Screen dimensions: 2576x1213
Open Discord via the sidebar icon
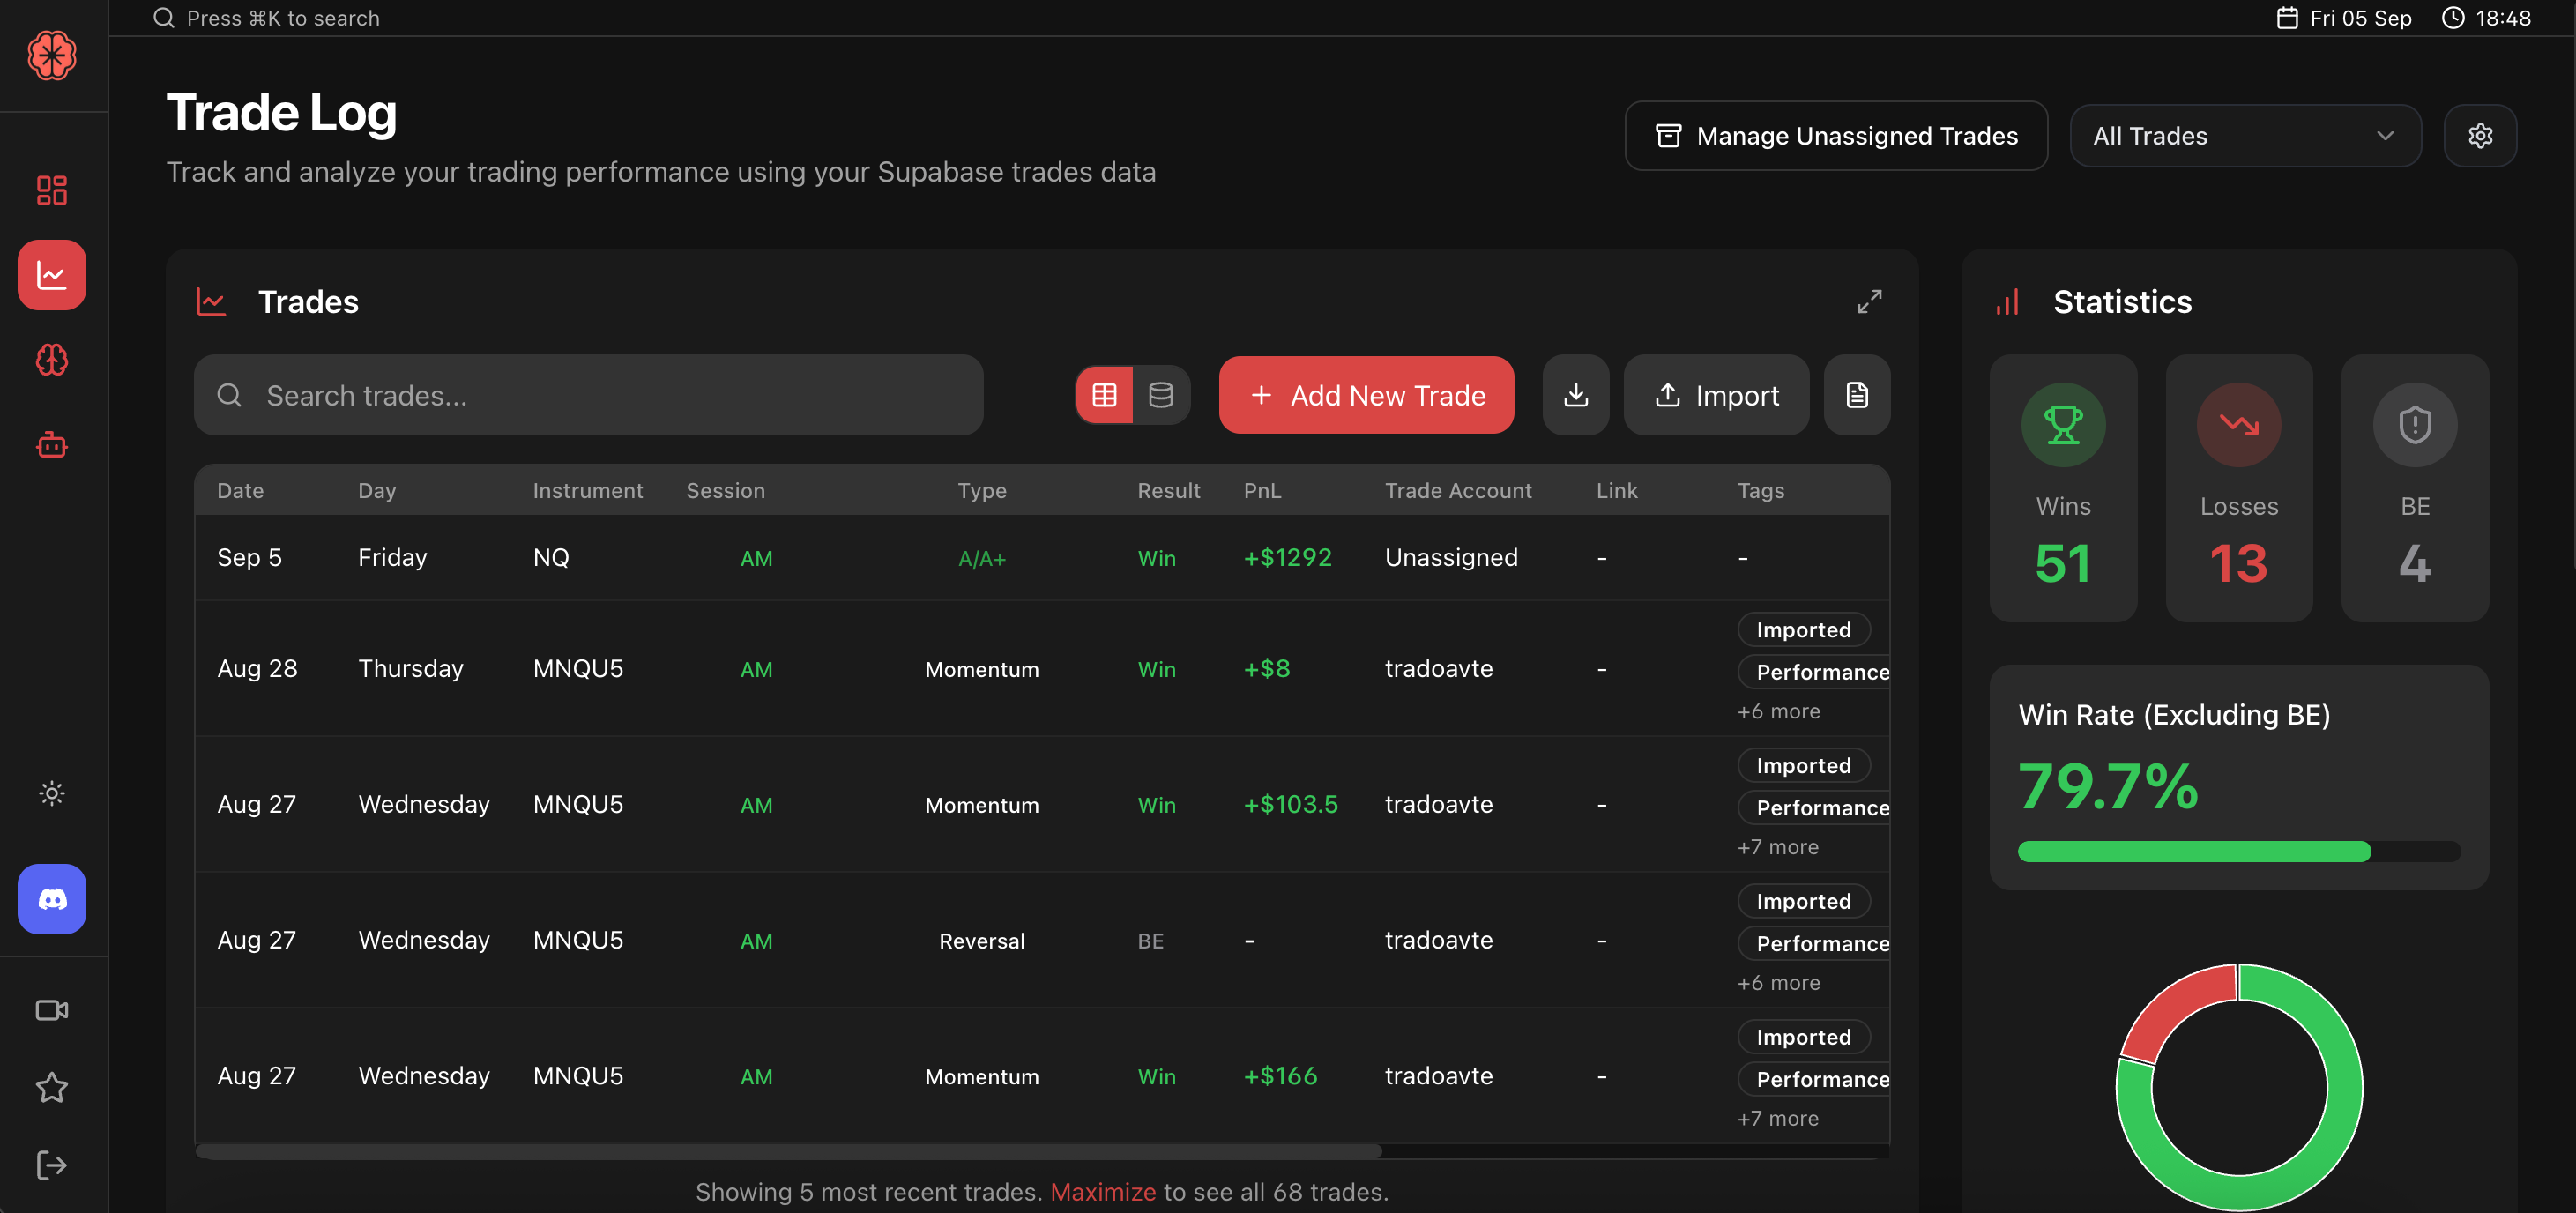click(x=51, y=898)
